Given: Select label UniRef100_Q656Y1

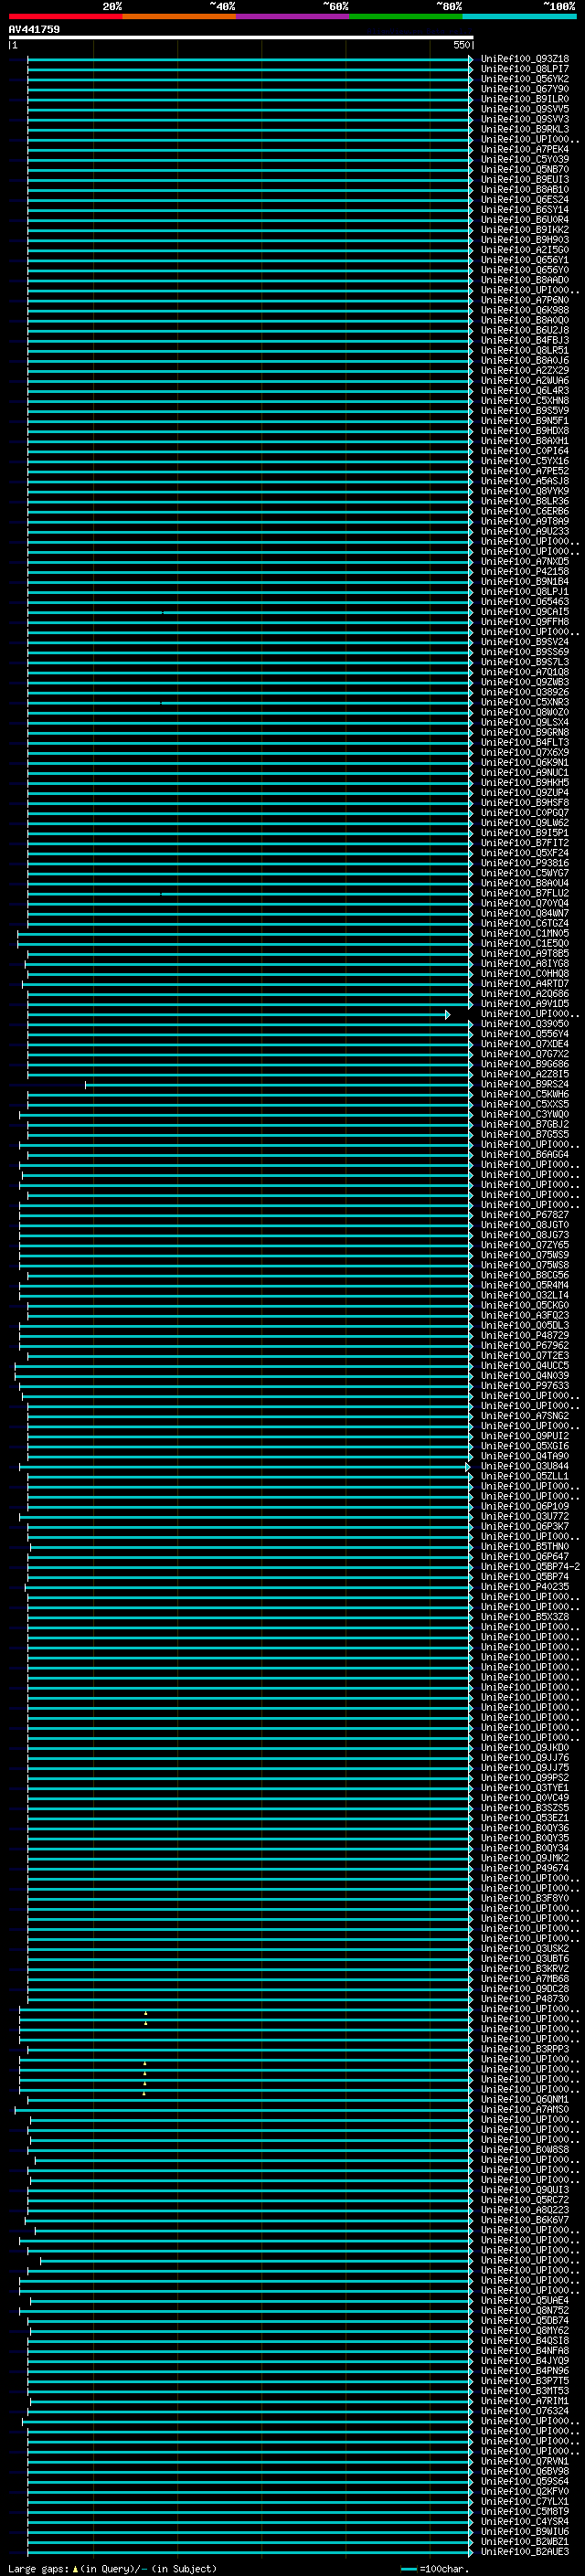Looking at the screenshot, I should pyautogui.click(x=524, y=260).
